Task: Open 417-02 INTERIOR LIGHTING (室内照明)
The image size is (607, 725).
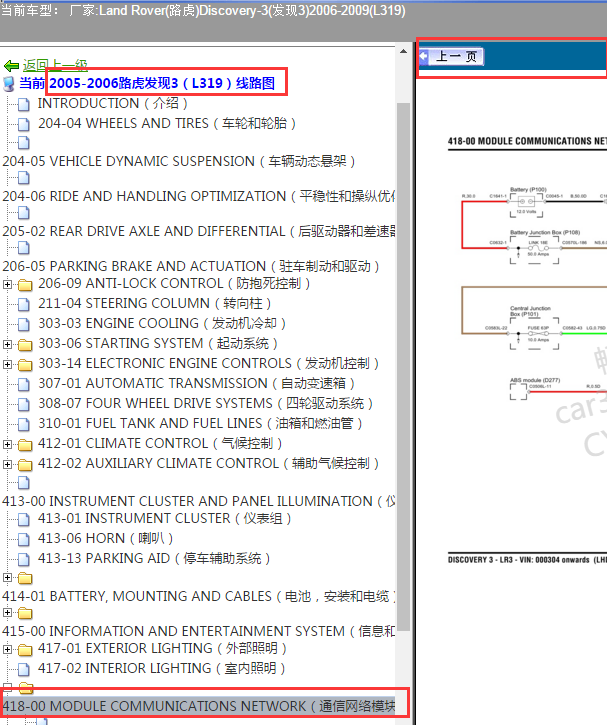Action: pos(162,668)
